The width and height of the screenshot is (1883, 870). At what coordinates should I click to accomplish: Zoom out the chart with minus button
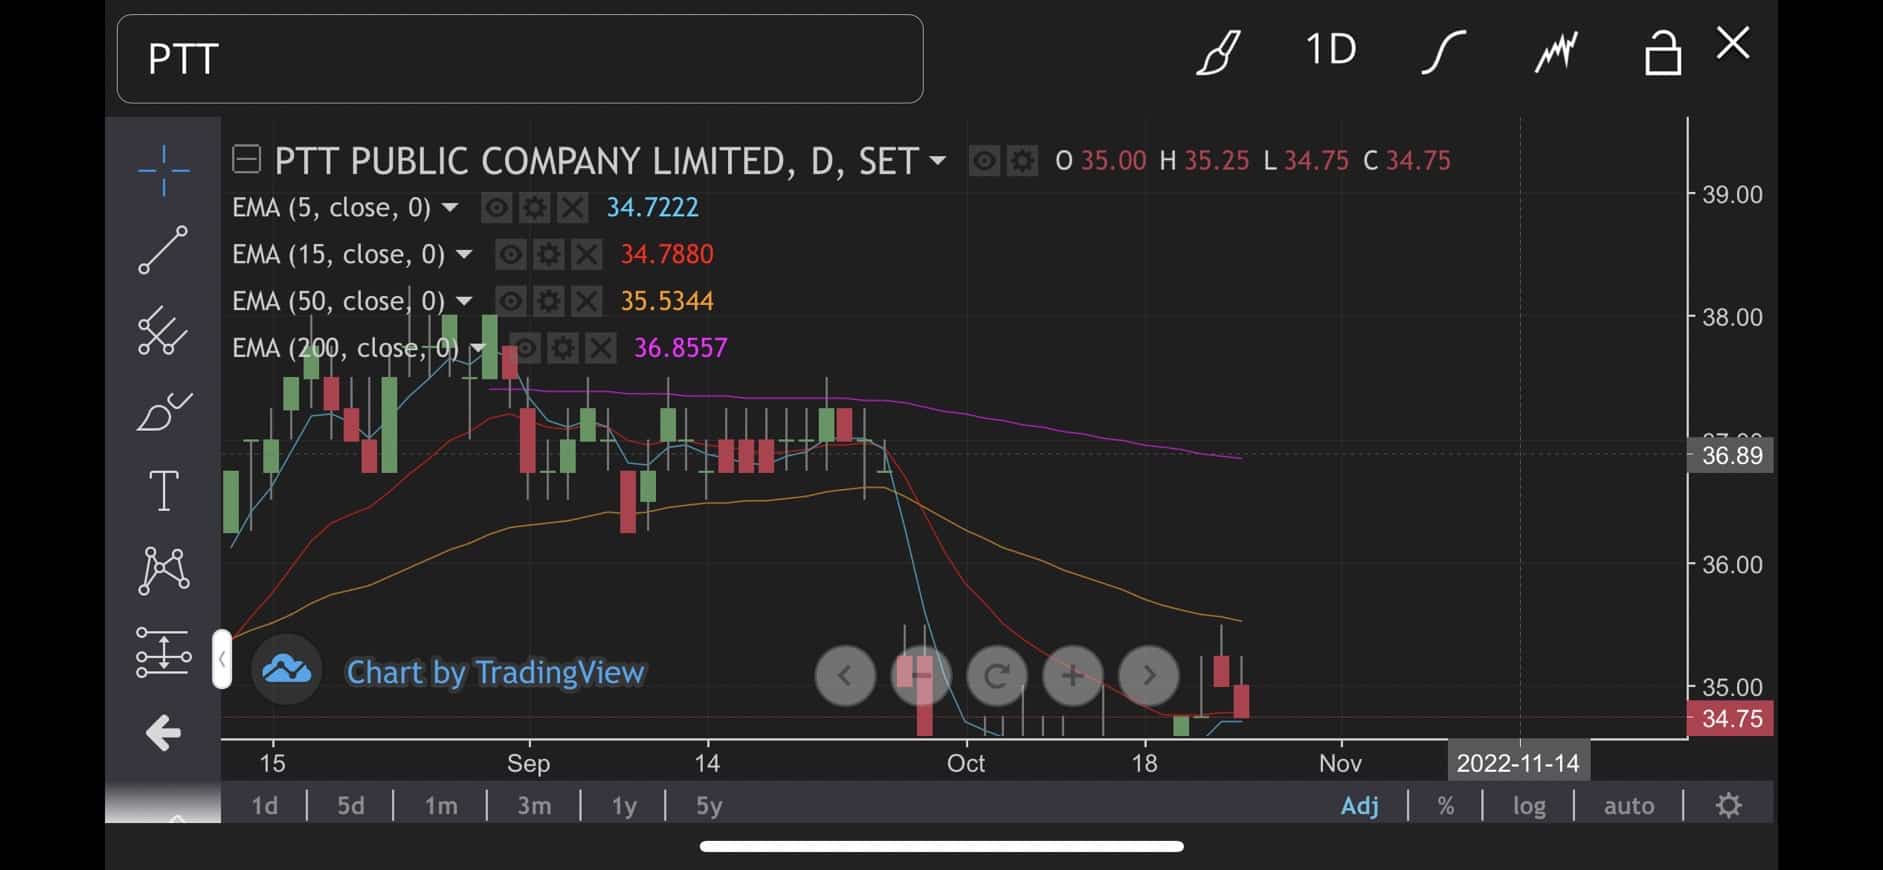(x=921, y=676)
